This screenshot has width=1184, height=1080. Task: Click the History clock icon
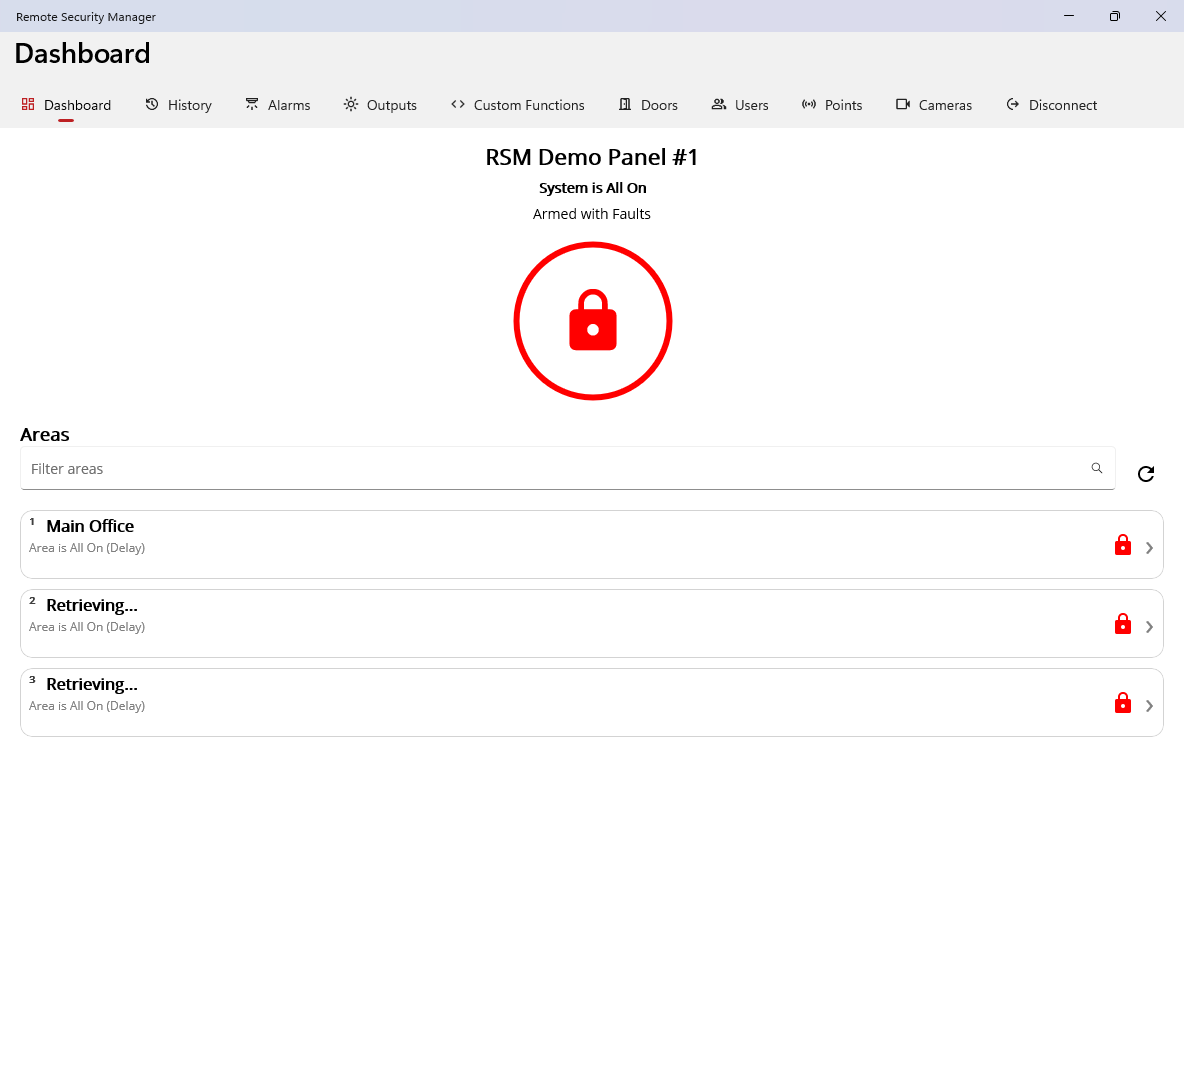coord(152,104)
